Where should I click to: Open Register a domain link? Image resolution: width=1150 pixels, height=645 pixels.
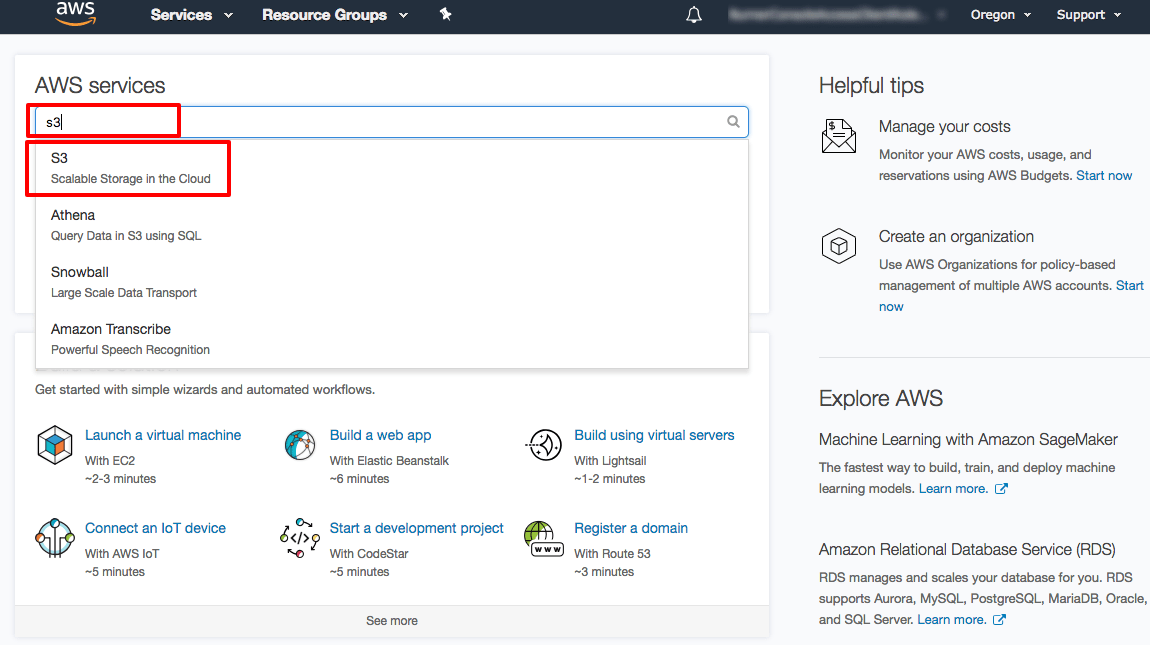point(631,528)
